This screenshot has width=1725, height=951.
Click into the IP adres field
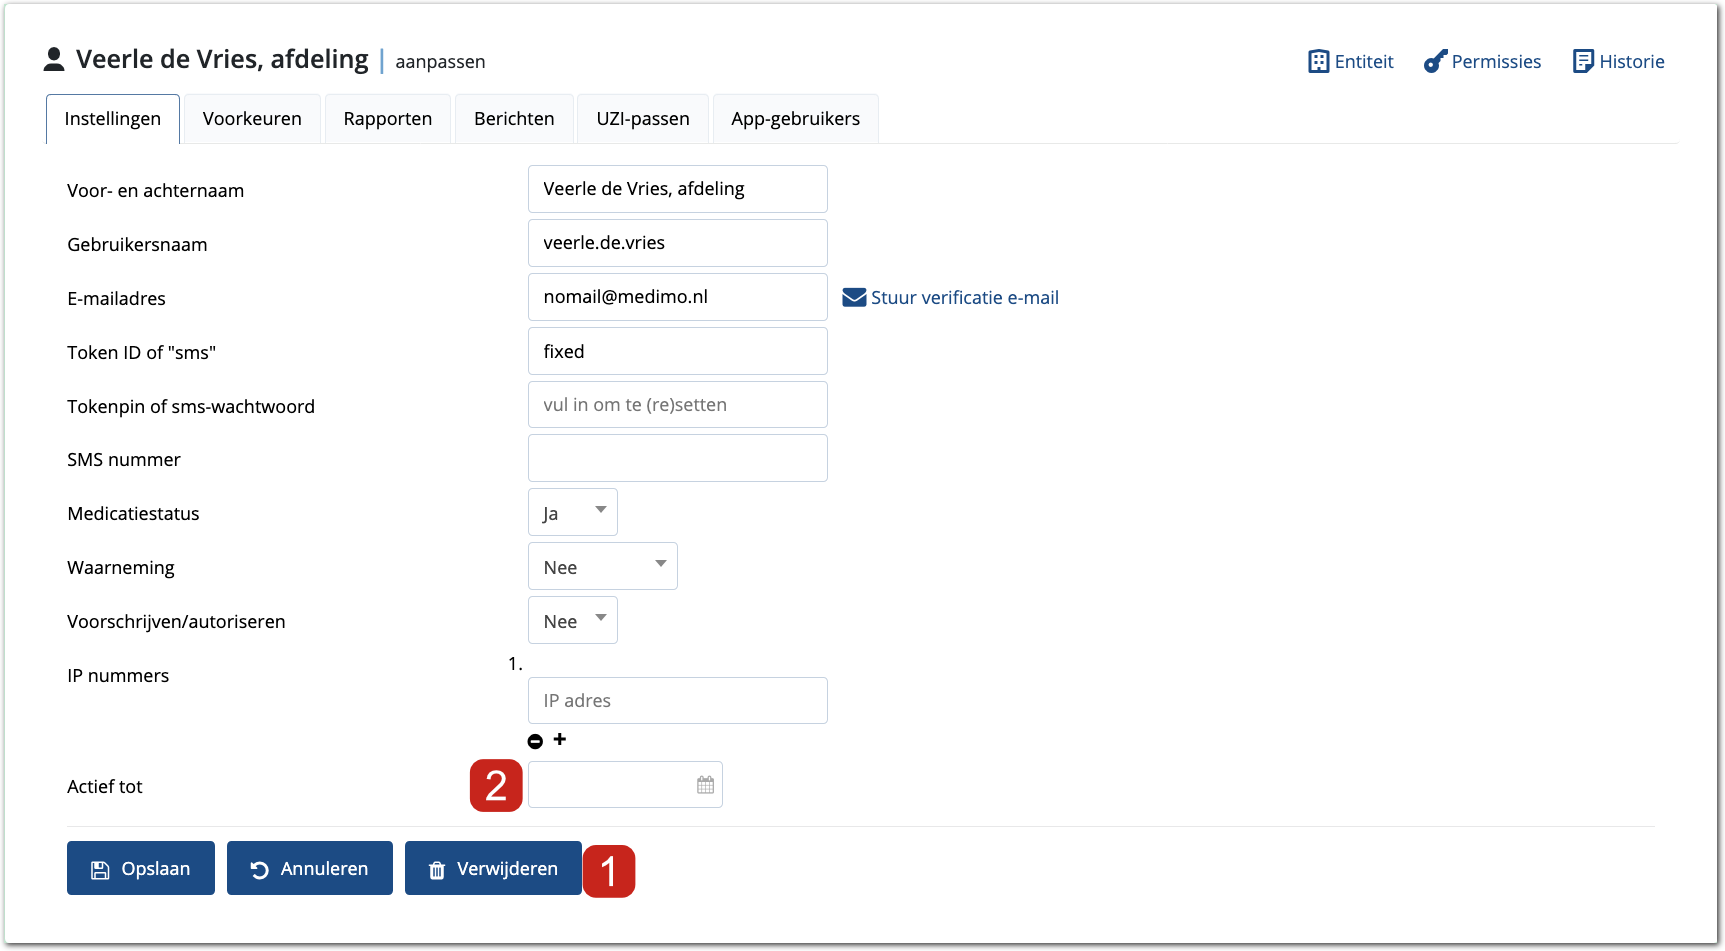pyautogui.click(x=677, y=700)
